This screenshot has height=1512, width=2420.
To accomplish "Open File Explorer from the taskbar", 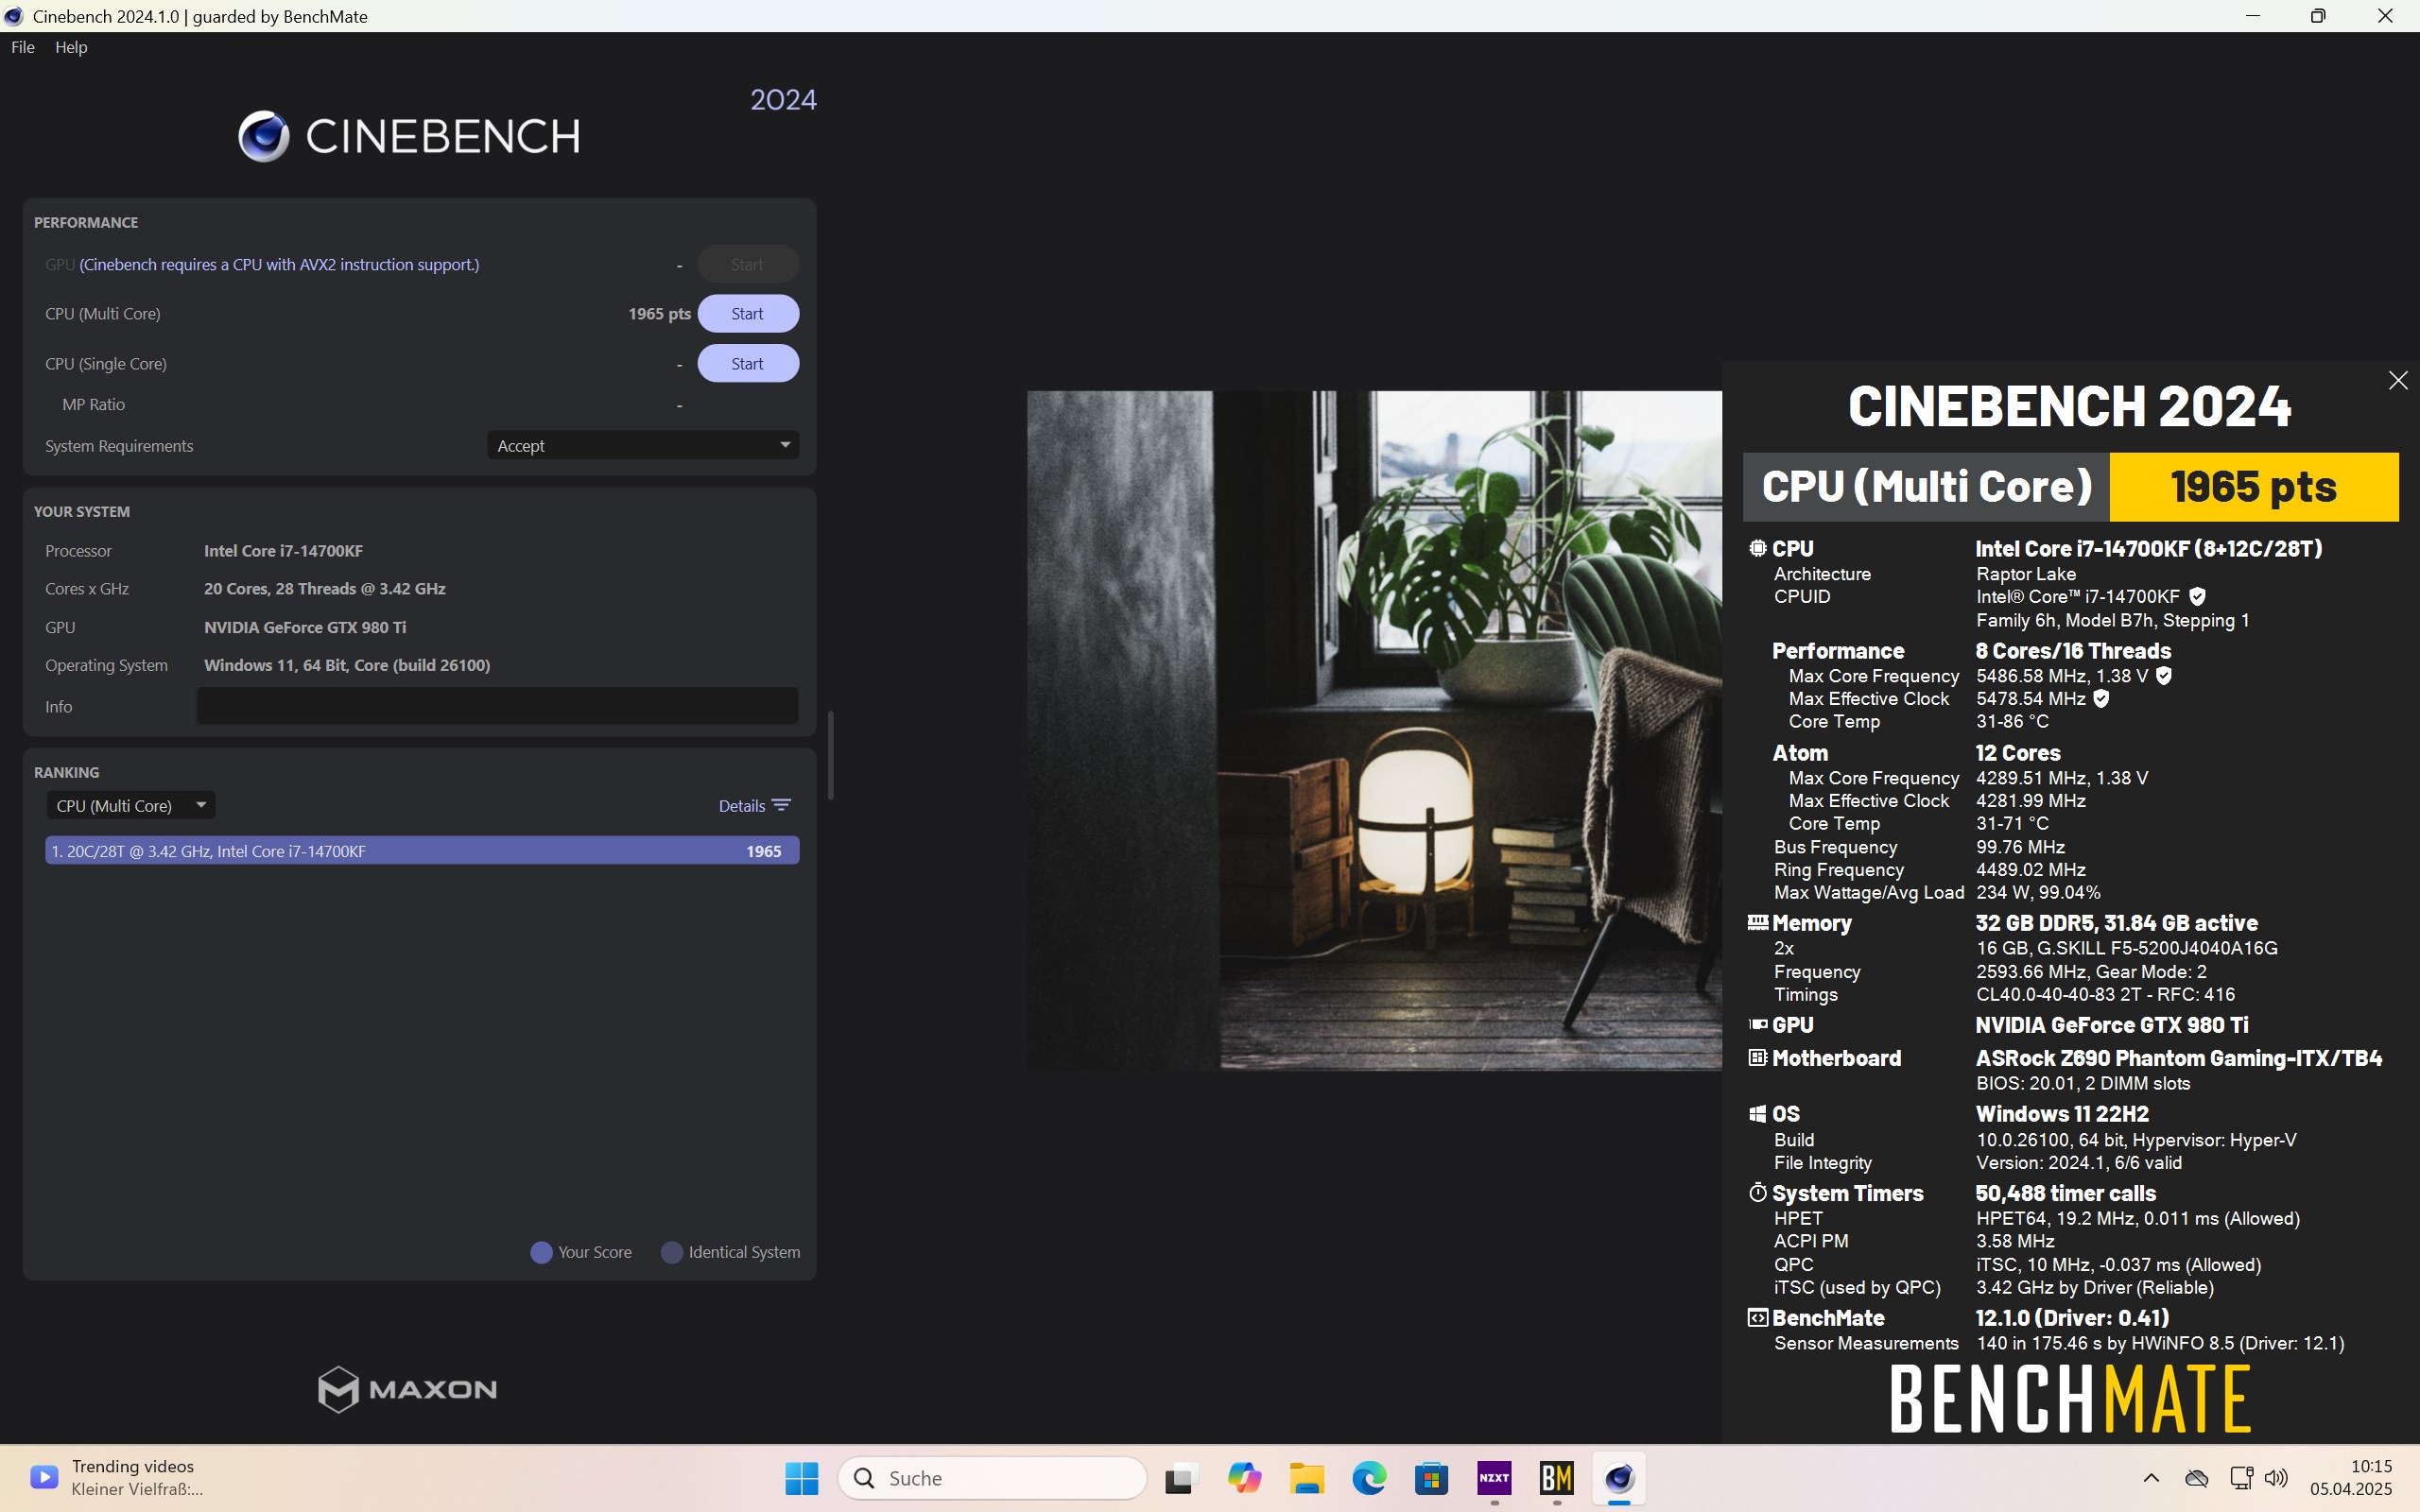I will [x=1306, y=1478].
